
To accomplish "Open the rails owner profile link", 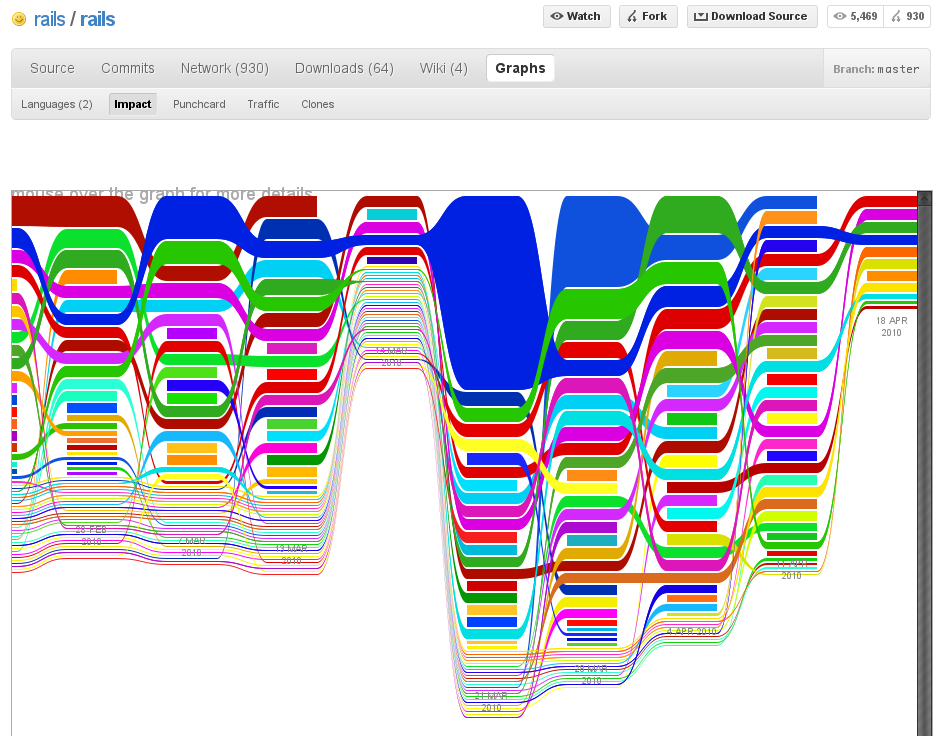I will click(x=49, y=19).
